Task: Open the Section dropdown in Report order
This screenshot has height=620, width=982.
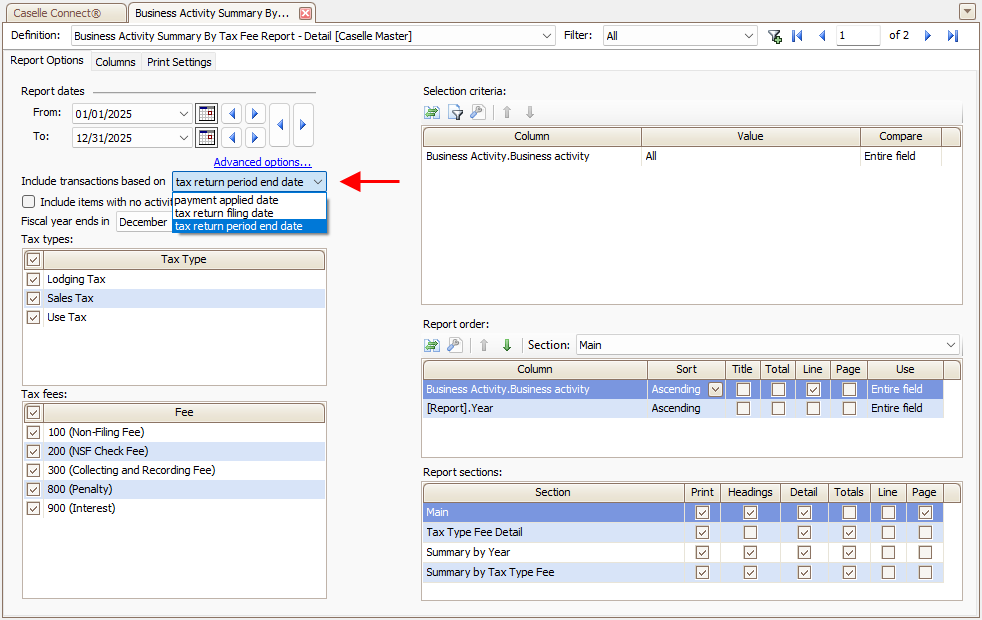Action: (949, 345)
